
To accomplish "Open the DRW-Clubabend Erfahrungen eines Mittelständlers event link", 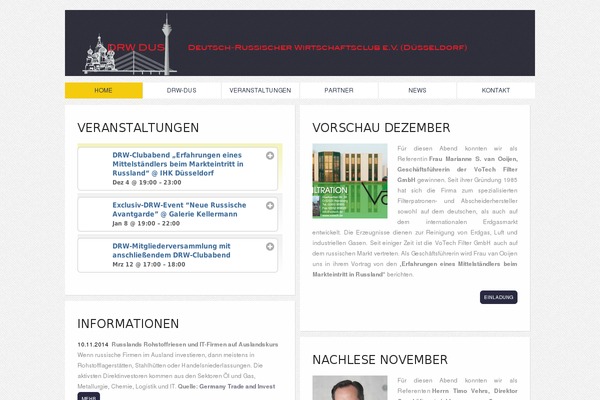I will click(178, 164).
